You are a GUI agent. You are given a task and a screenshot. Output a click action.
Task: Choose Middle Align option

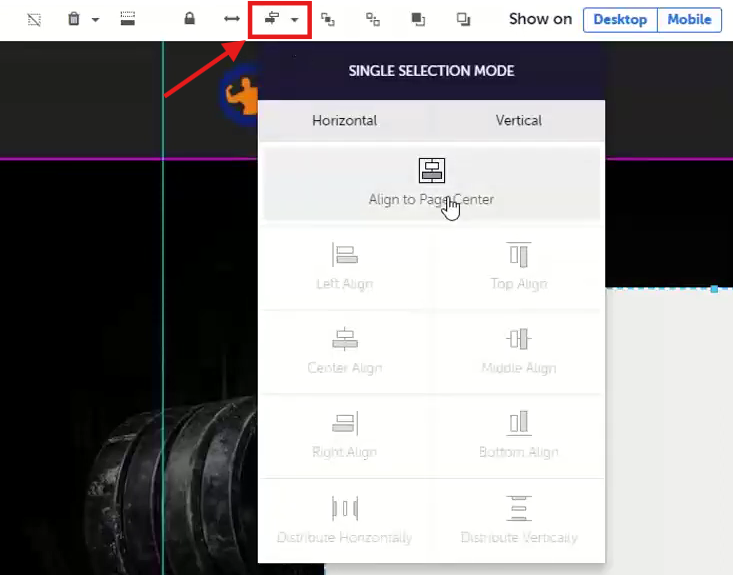pos(519,351)
